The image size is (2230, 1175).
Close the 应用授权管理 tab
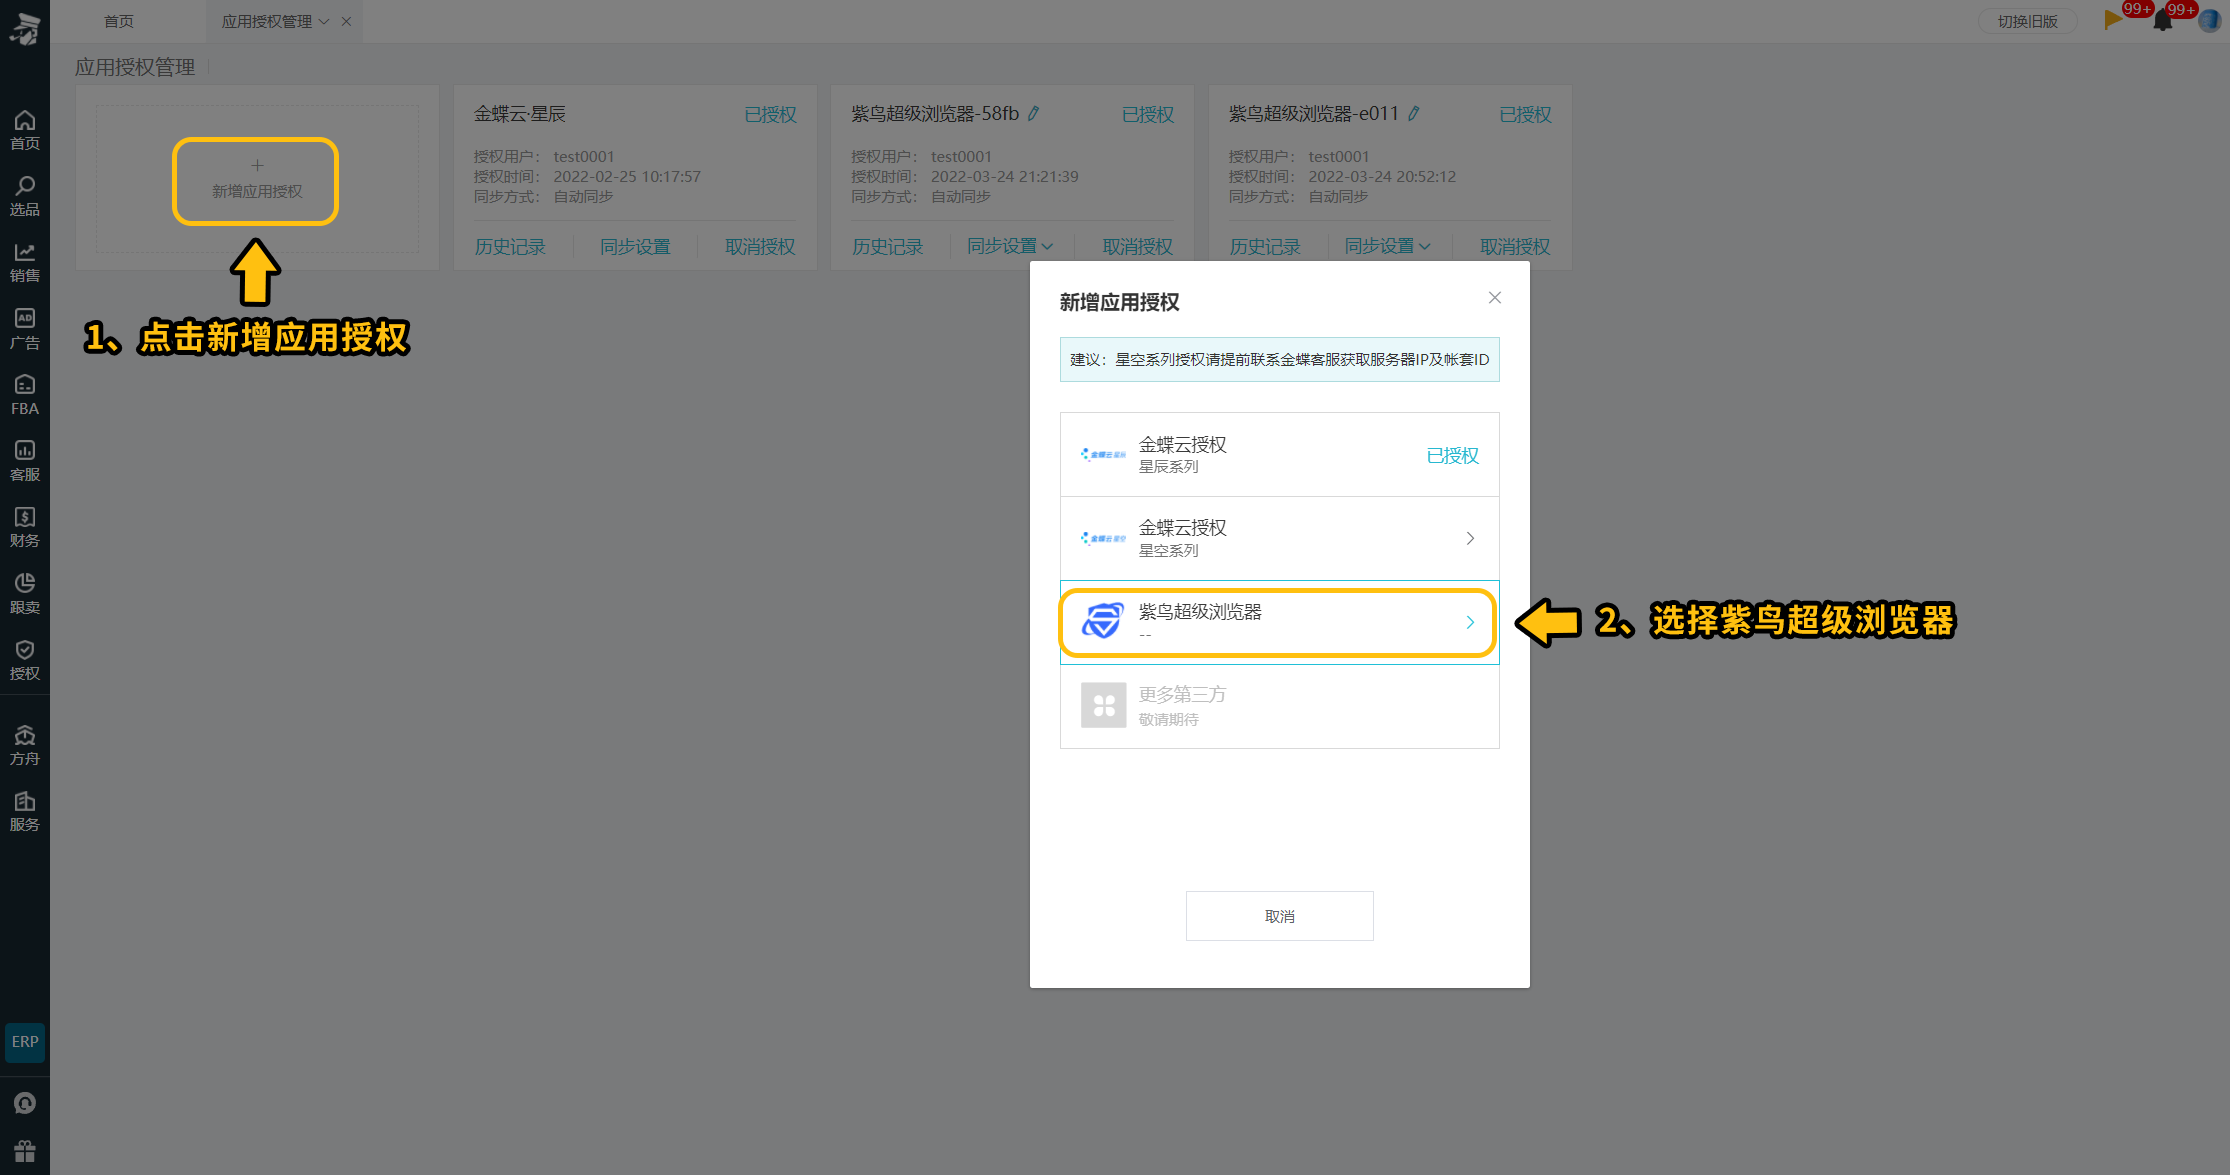(x=346, y=21)
